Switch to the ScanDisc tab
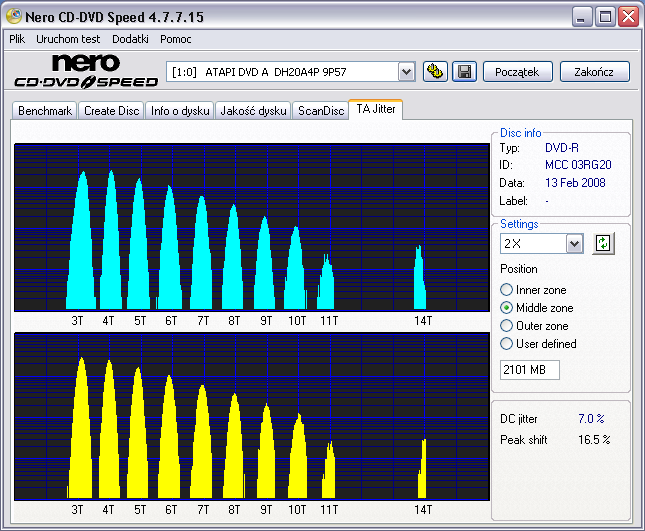 [321, 111]
